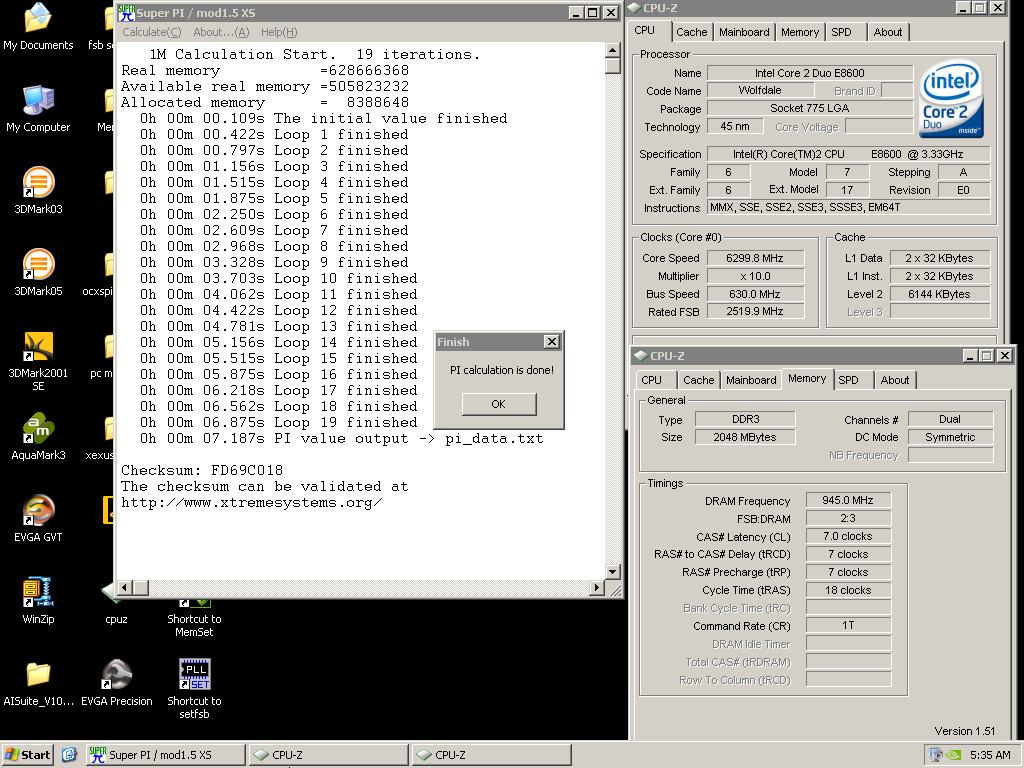Open the Help menu in Super PI
Viewport: 1024px width, 768px height.
tap(279, 32)
